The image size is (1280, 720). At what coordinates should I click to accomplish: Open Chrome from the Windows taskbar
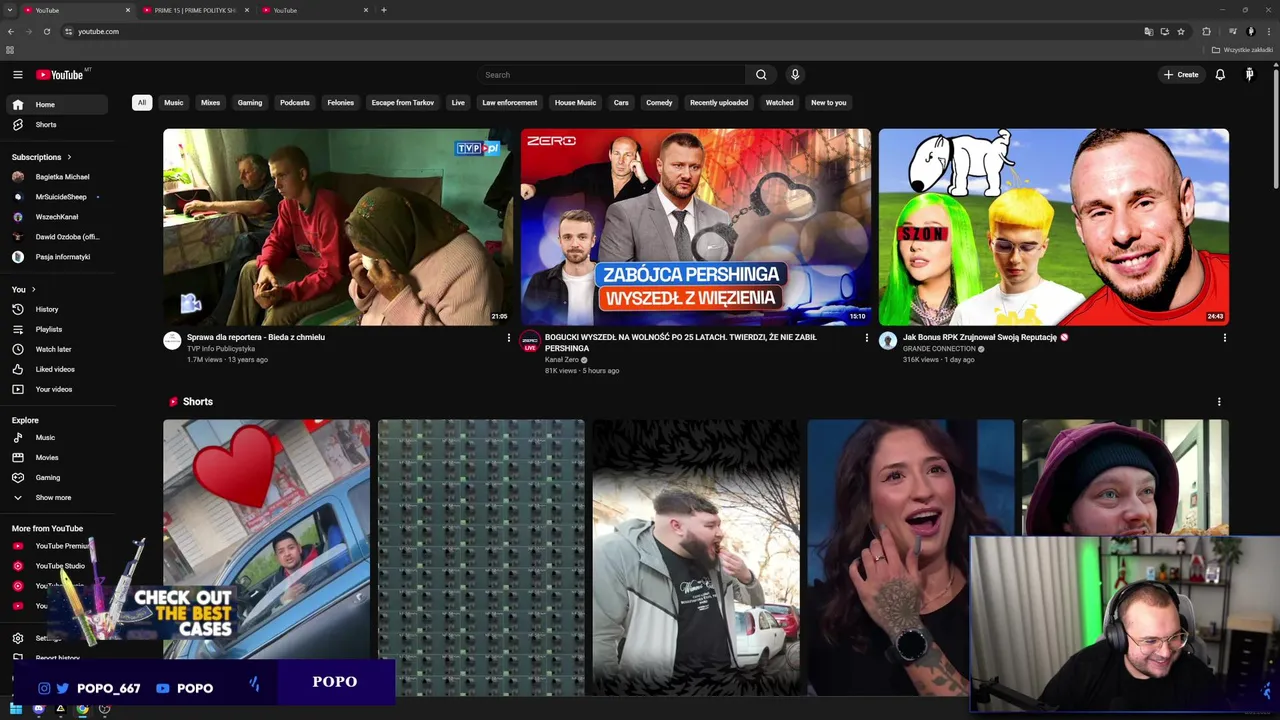pos(82,709)
